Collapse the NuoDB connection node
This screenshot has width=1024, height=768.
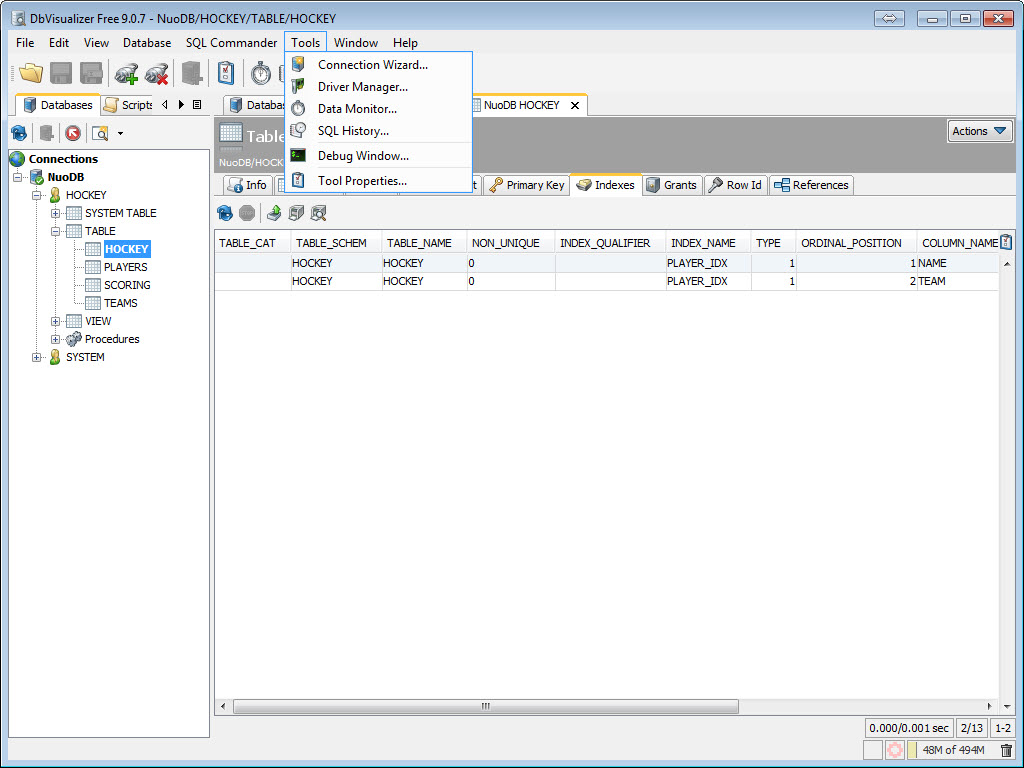coord(18,177)
